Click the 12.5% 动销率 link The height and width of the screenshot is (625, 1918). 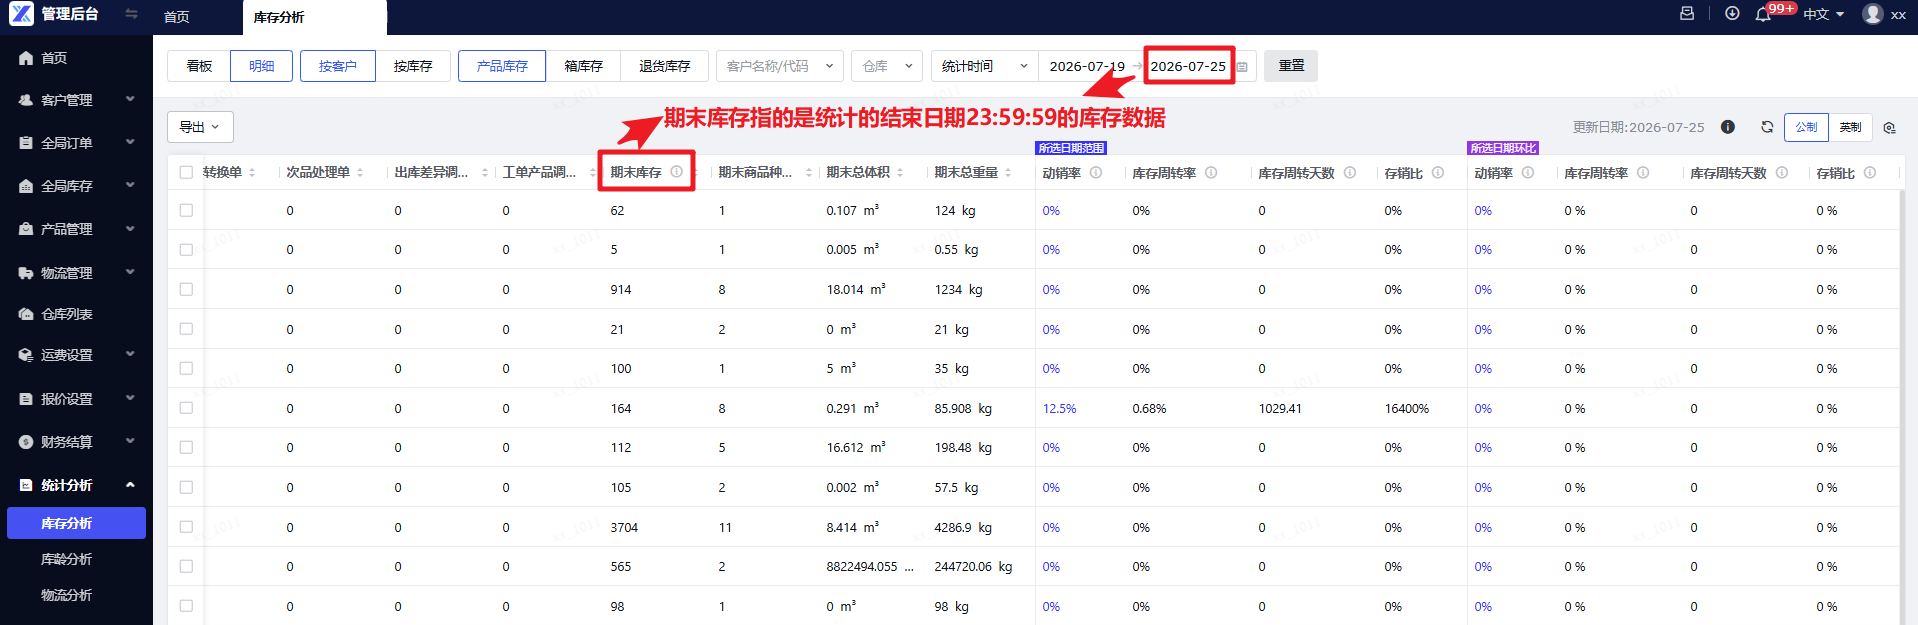coord(1059,408)
